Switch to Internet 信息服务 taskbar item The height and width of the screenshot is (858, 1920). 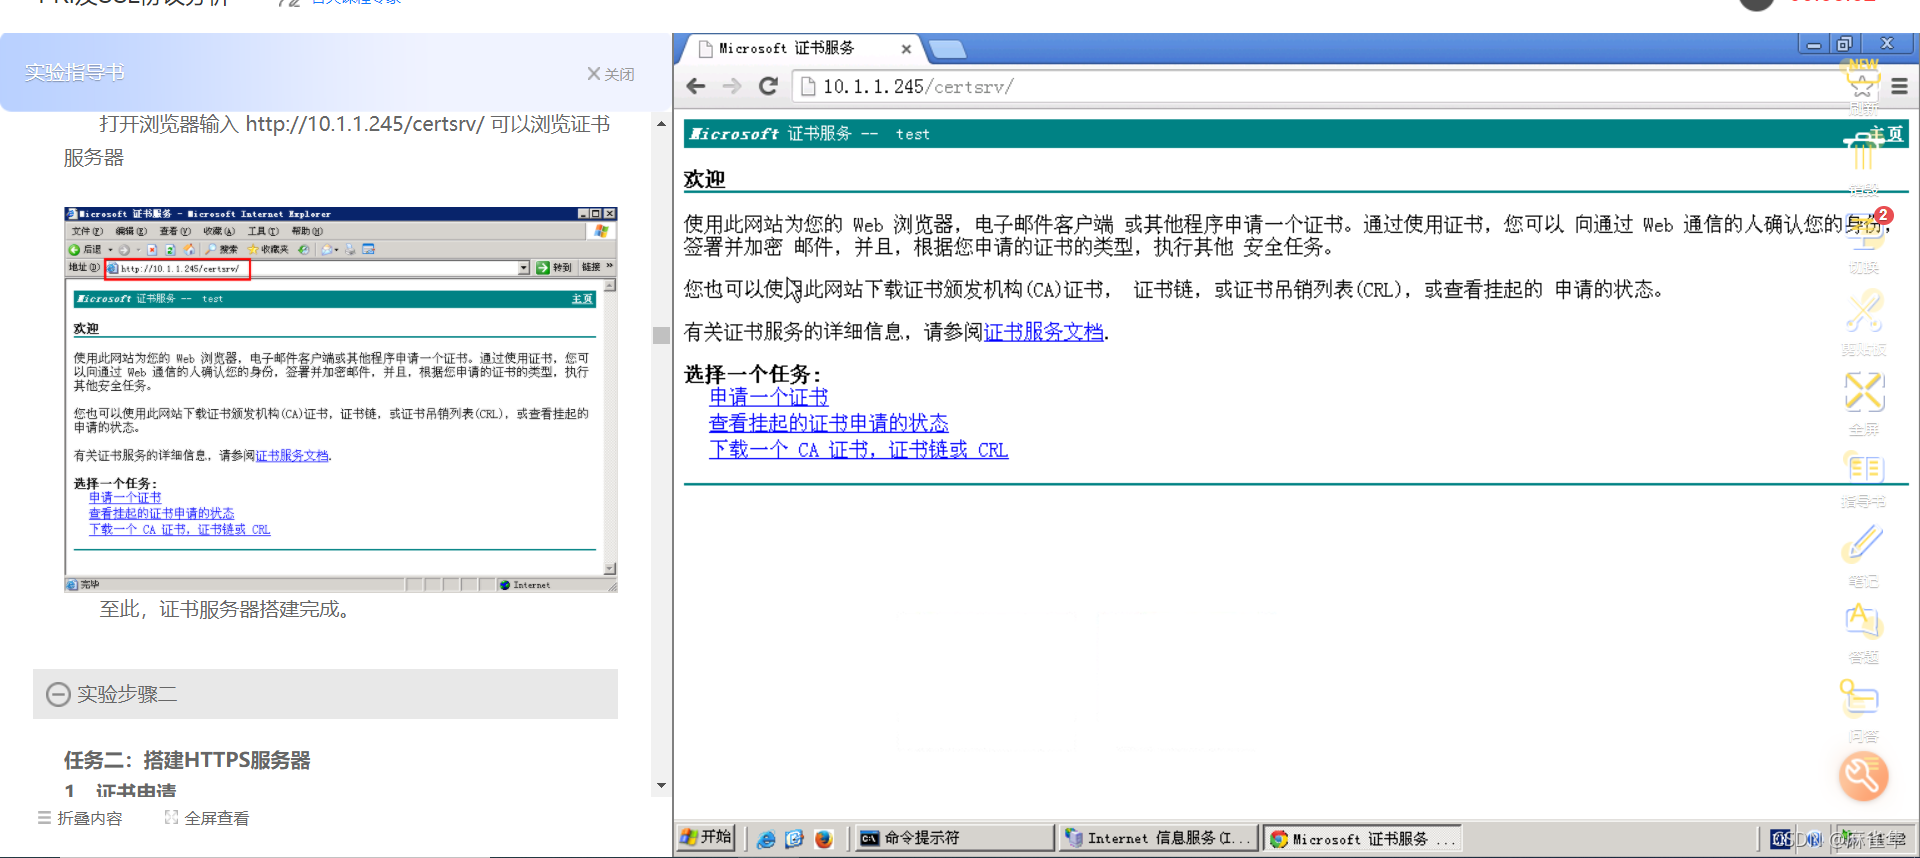tap(1158, 838)
